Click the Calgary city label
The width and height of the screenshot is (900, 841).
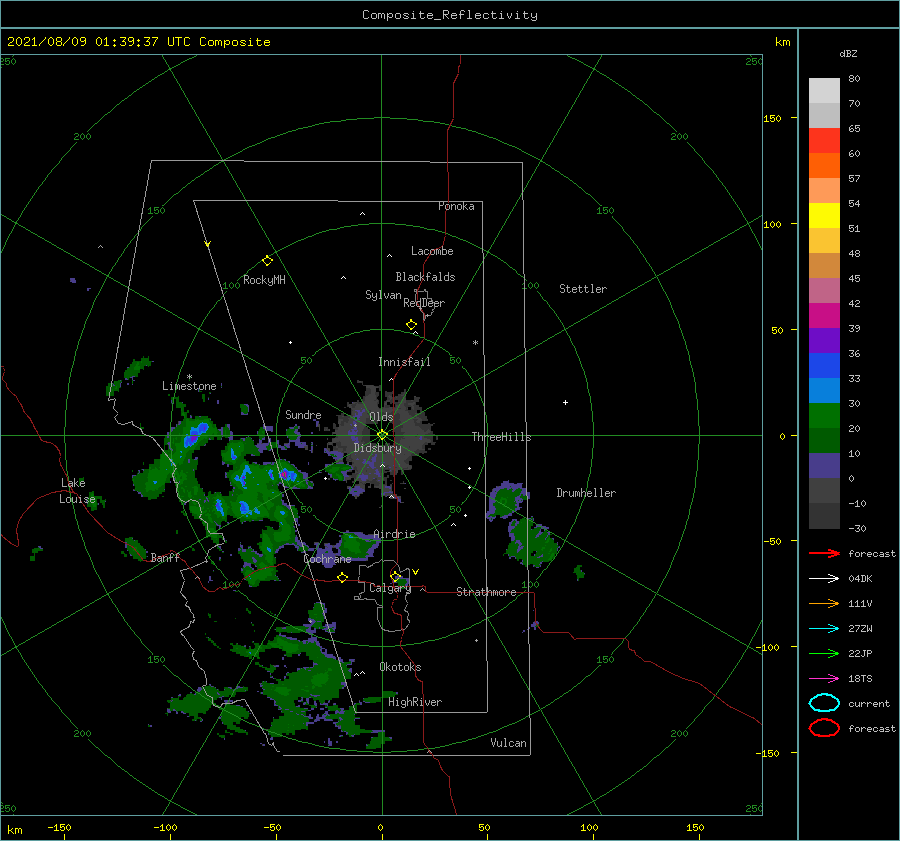(390, 588)
